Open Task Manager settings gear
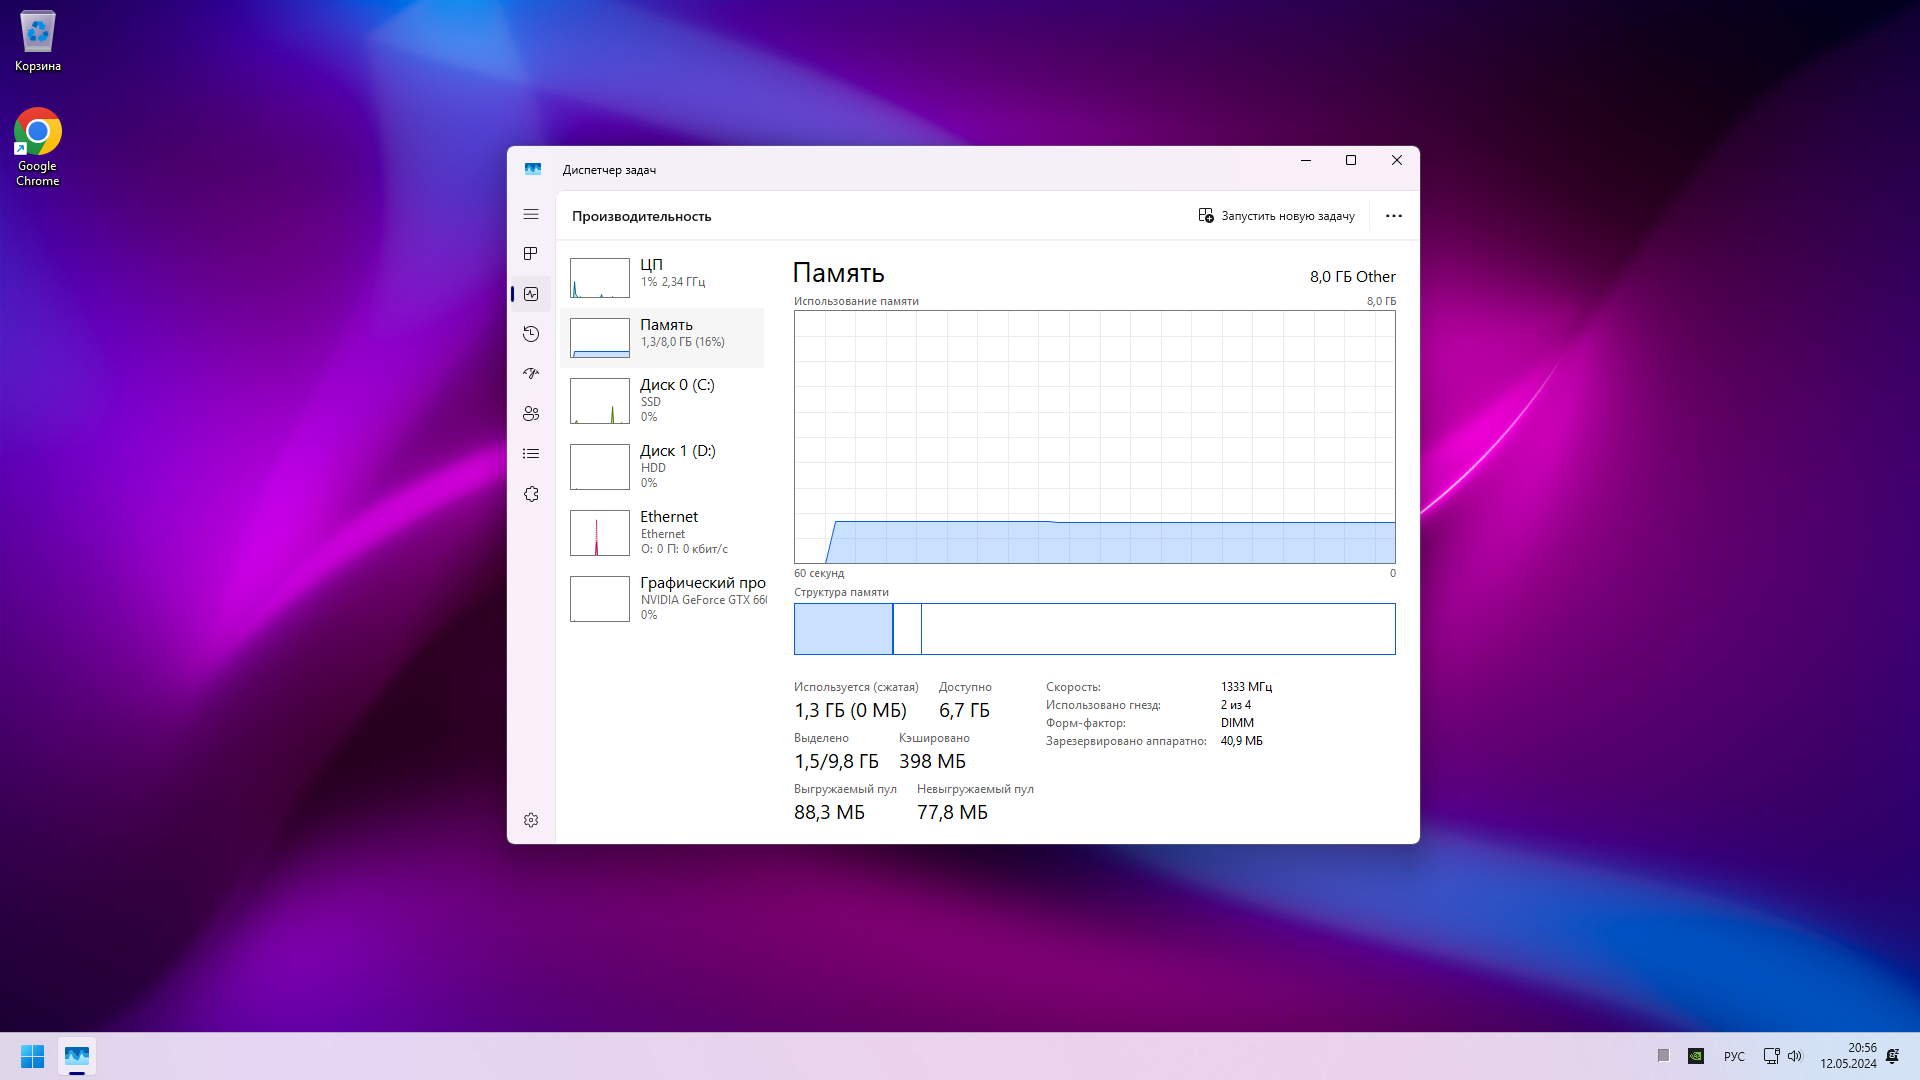1920x1080 pixels. point(531,820)
